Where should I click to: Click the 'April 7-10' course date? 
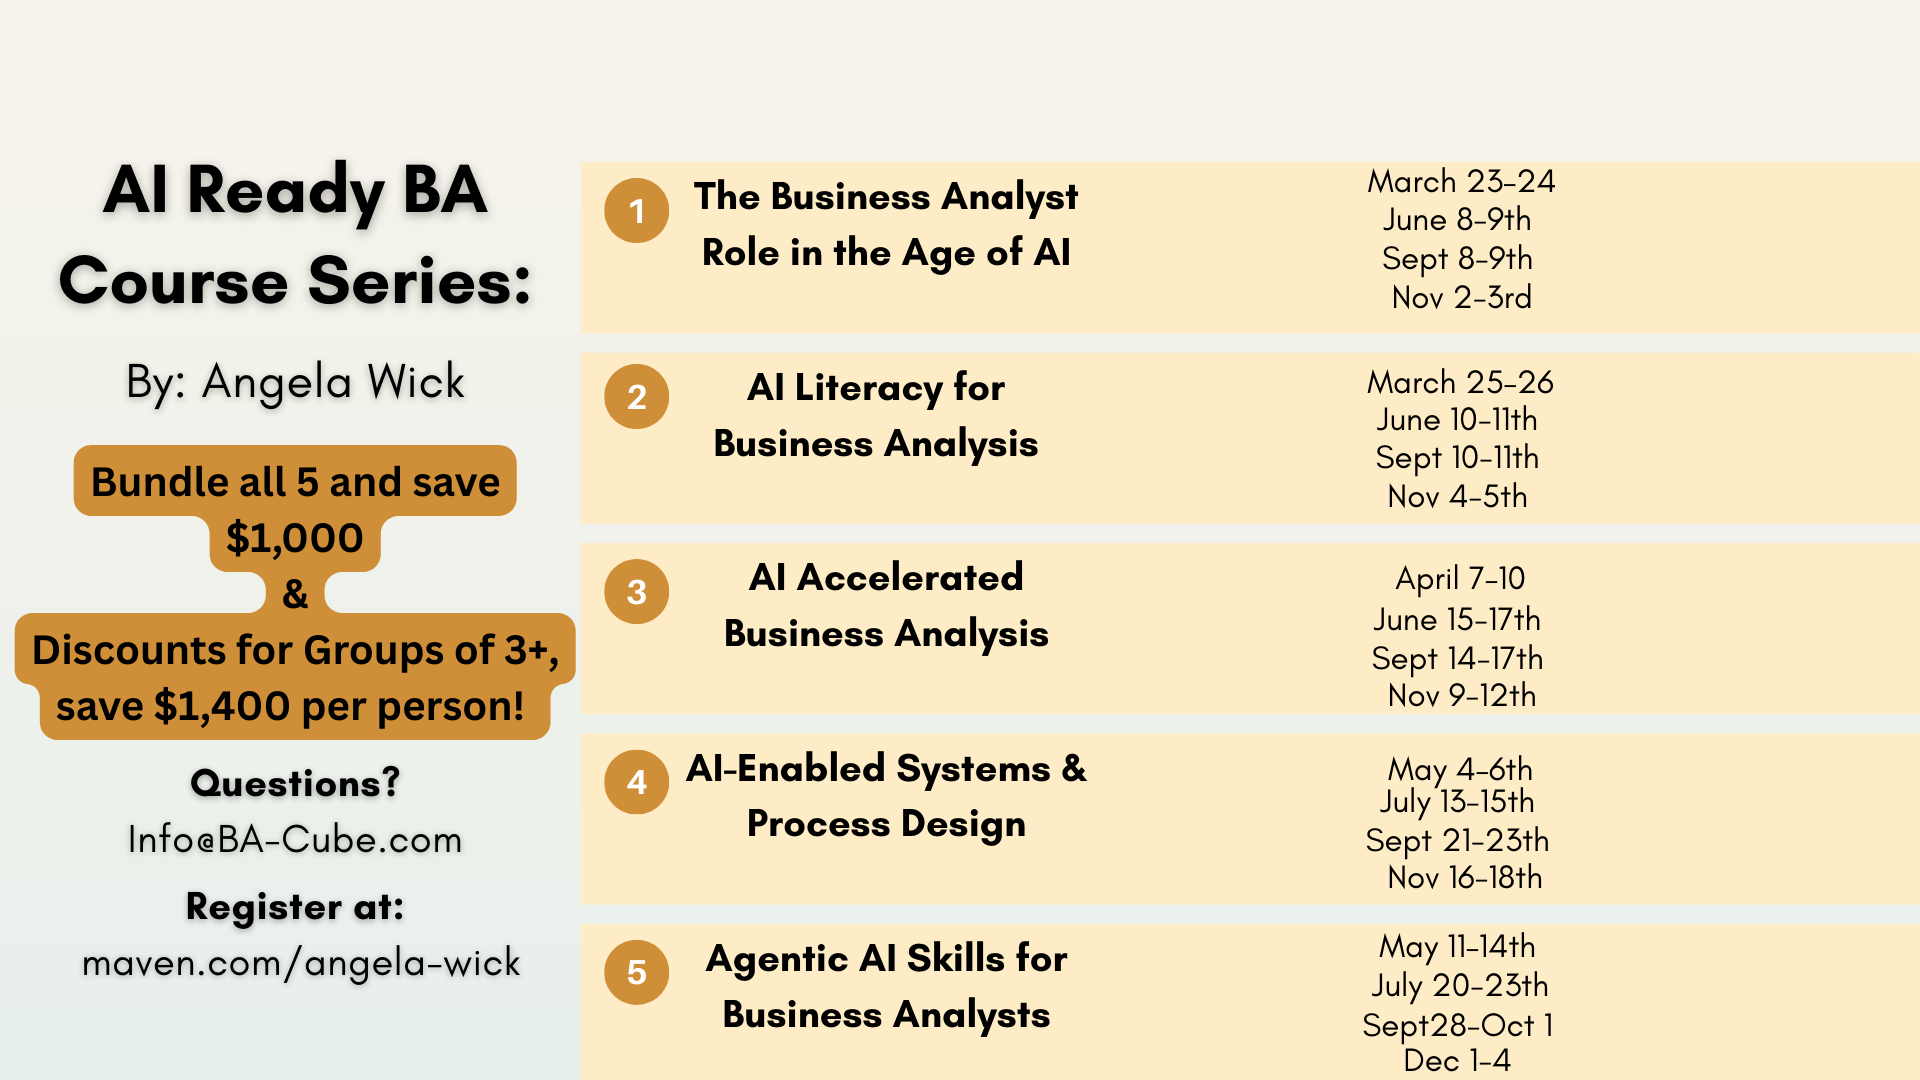click(x=1460, y=578)
